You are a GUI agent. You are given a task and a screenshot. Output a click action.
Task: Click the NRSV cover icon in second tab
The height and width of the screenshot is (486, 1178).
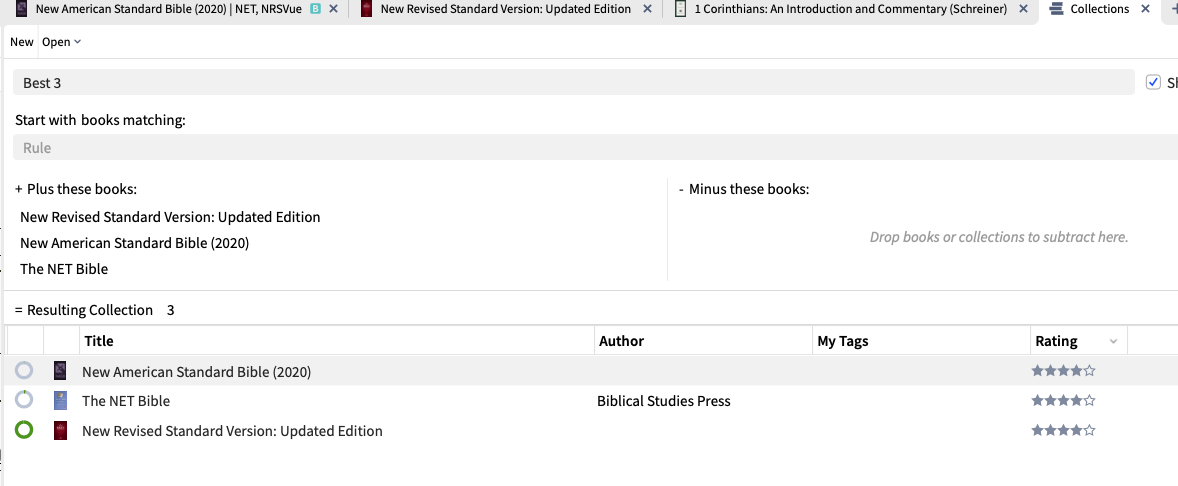[367, 9]
